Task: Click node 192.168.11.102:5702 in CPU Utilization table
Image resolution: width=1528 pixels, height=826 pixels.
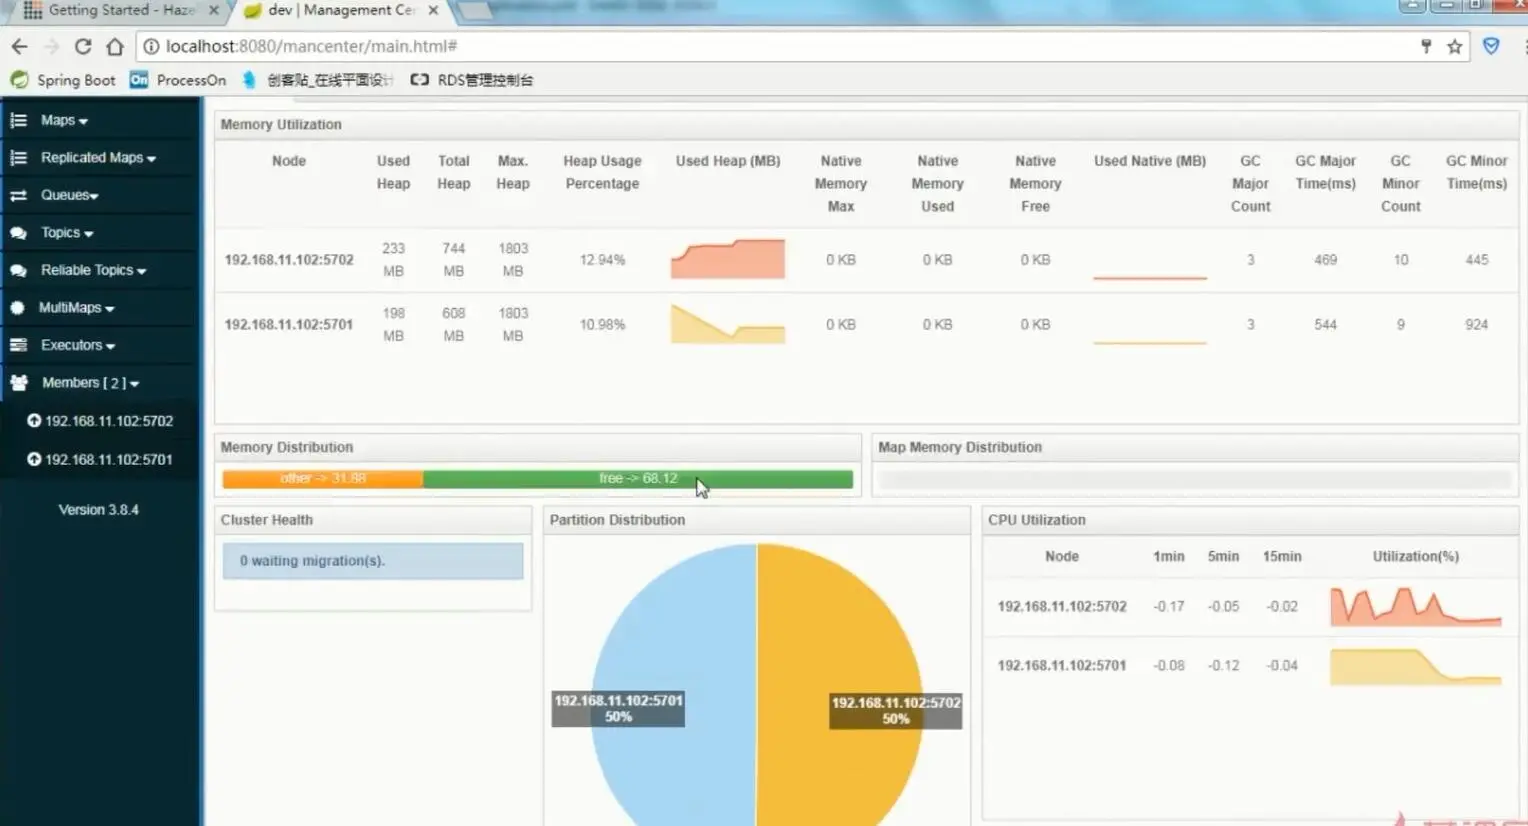Action: [1062, 607]
